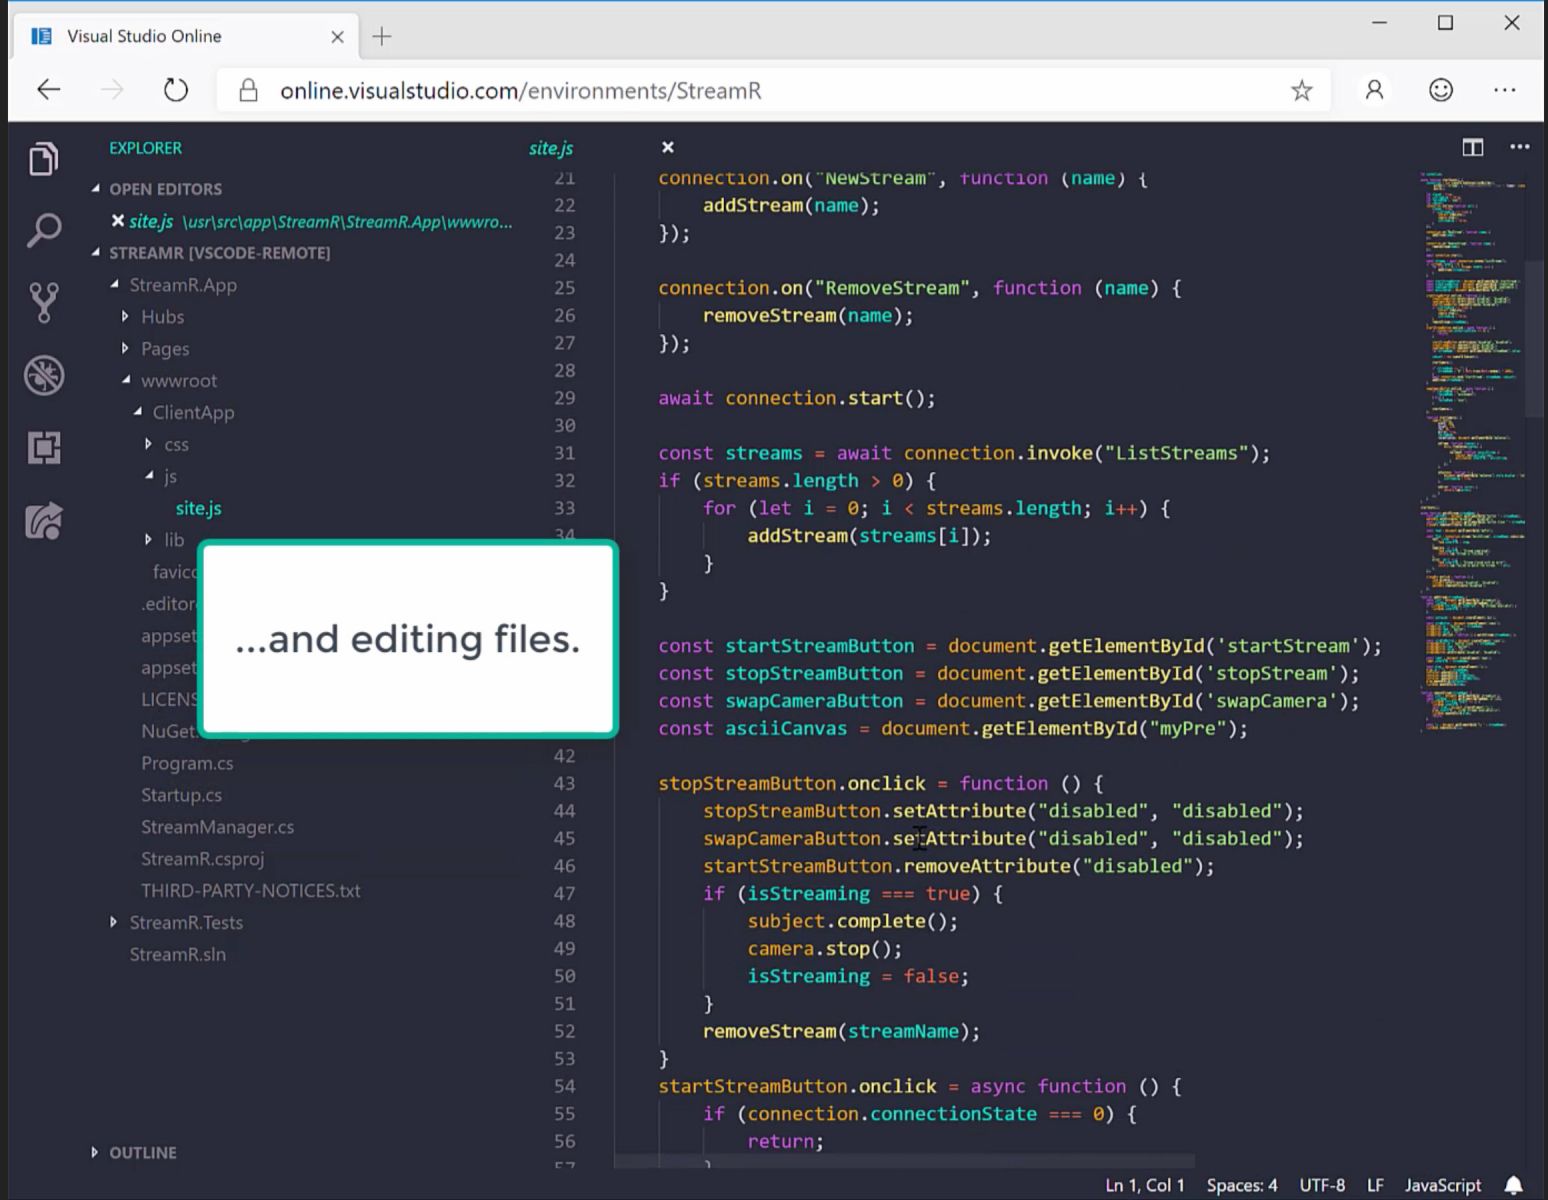This screenshot has width=1548, height=1200.
Task: Change language mode via JavaScript status item
Action: [x=1443, y=1184]
